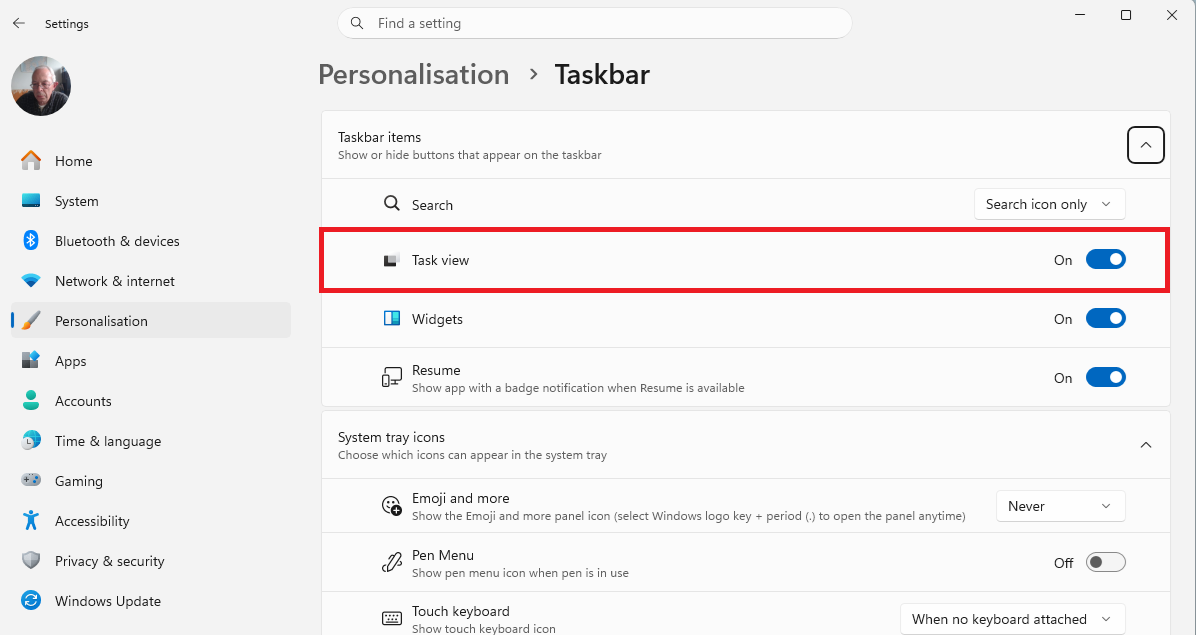Turn off the Task view toggle

tap(1105, 260)
